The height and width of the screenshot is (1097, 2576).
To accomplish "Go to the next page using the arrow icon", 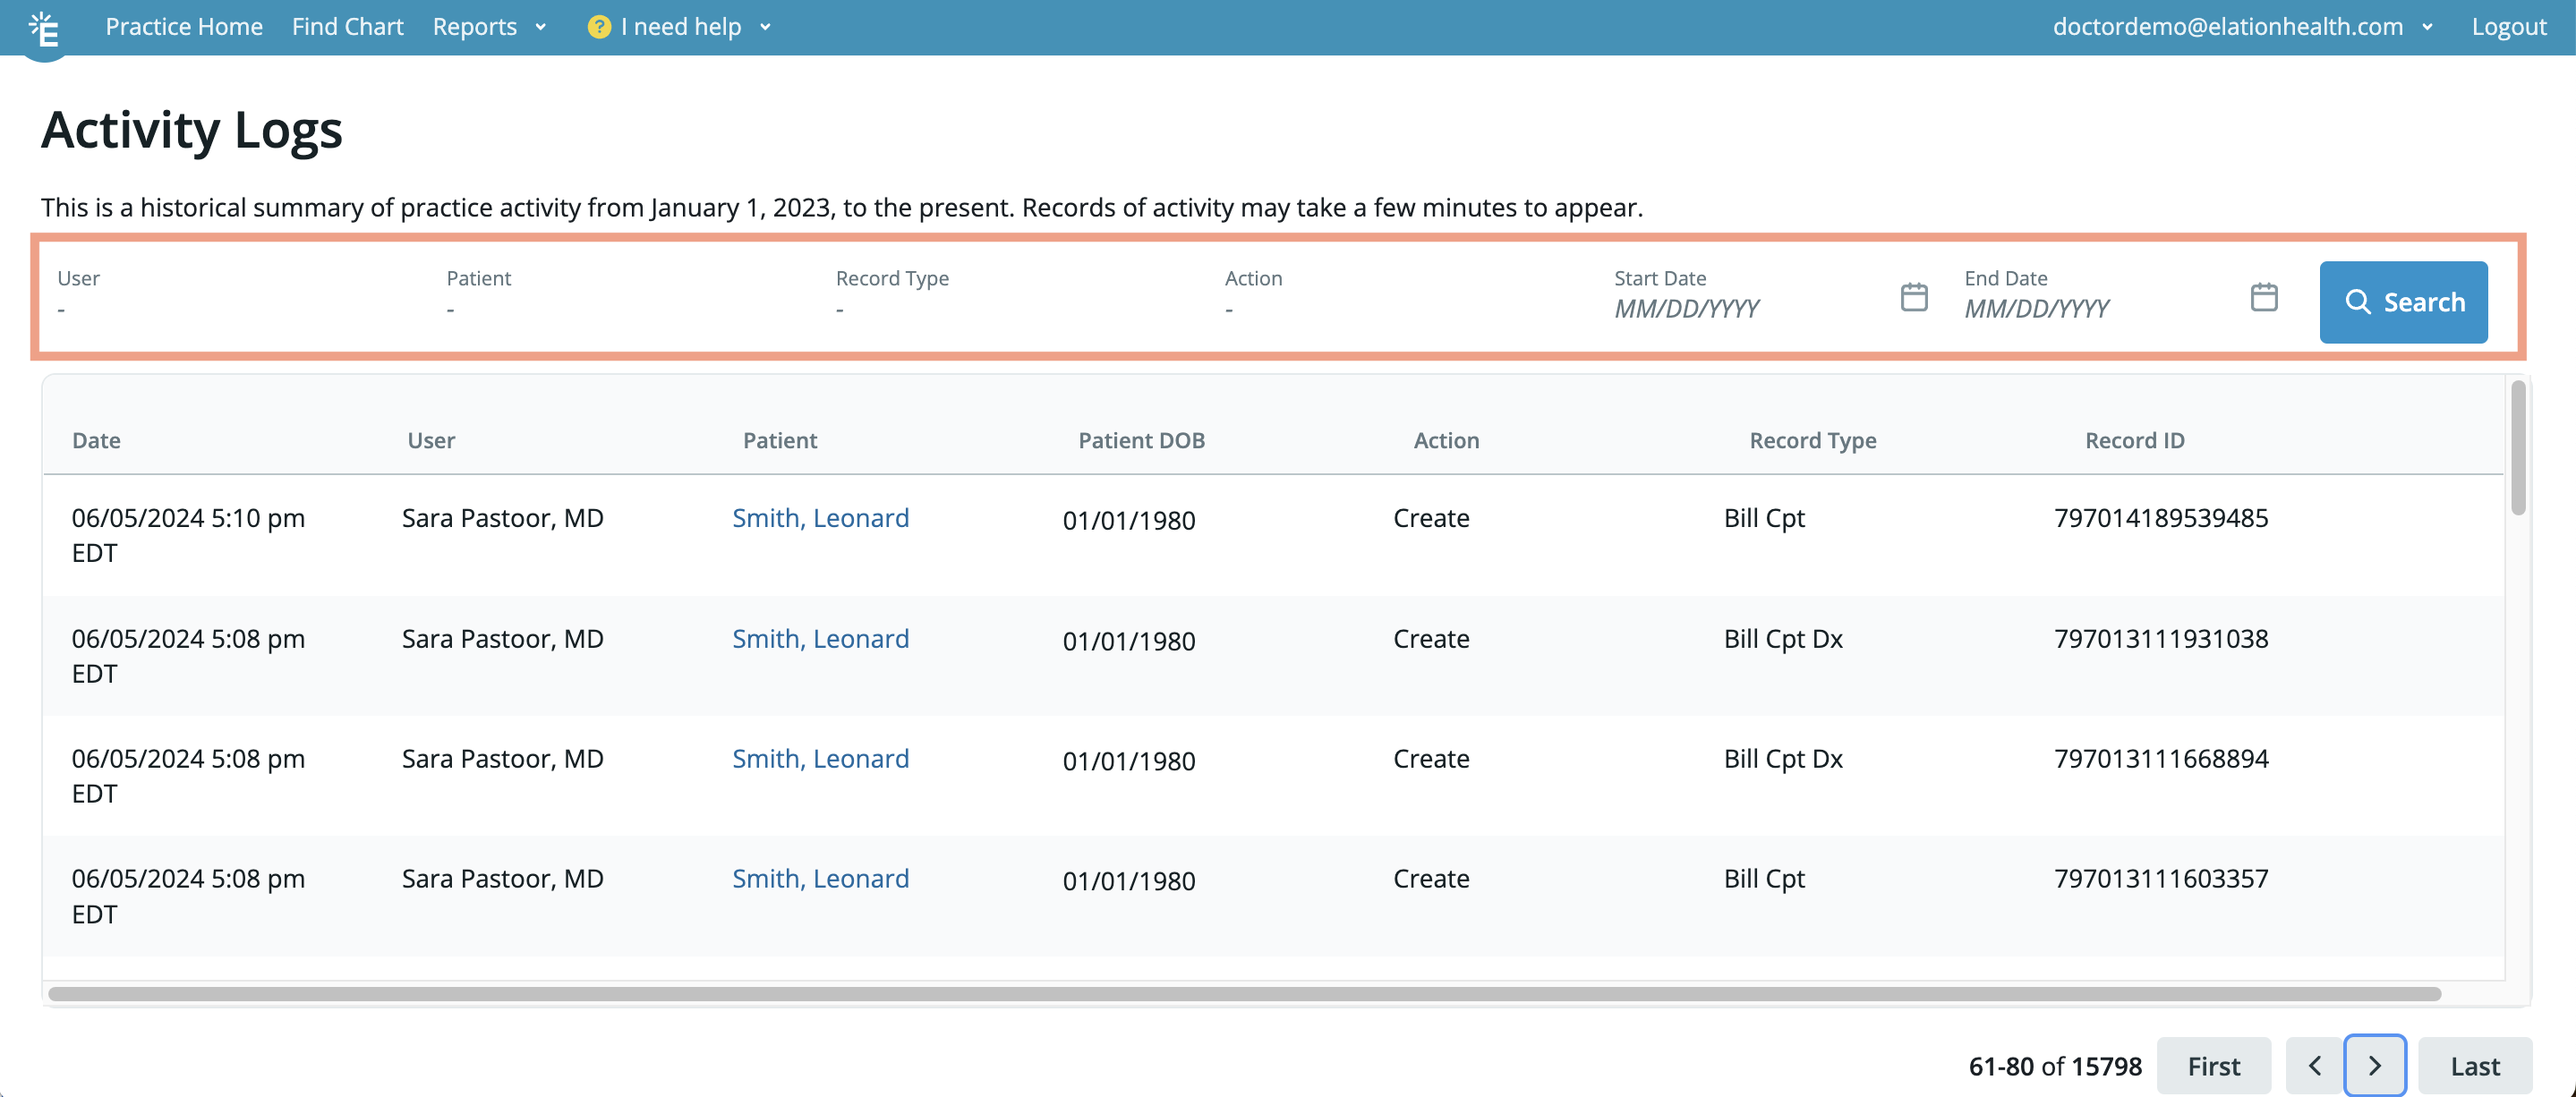I will pyautogui.click(x=2375, y=1065).
